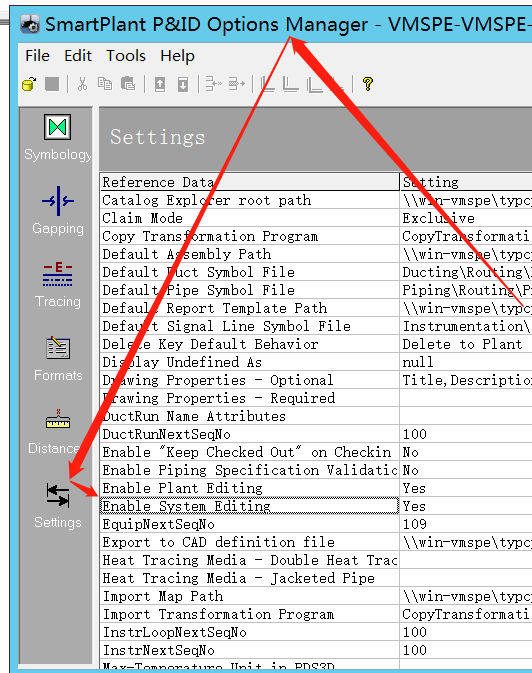Select the Import Map Path row
Viewport: 532px width, 673px height.
[x=249, y=597]
